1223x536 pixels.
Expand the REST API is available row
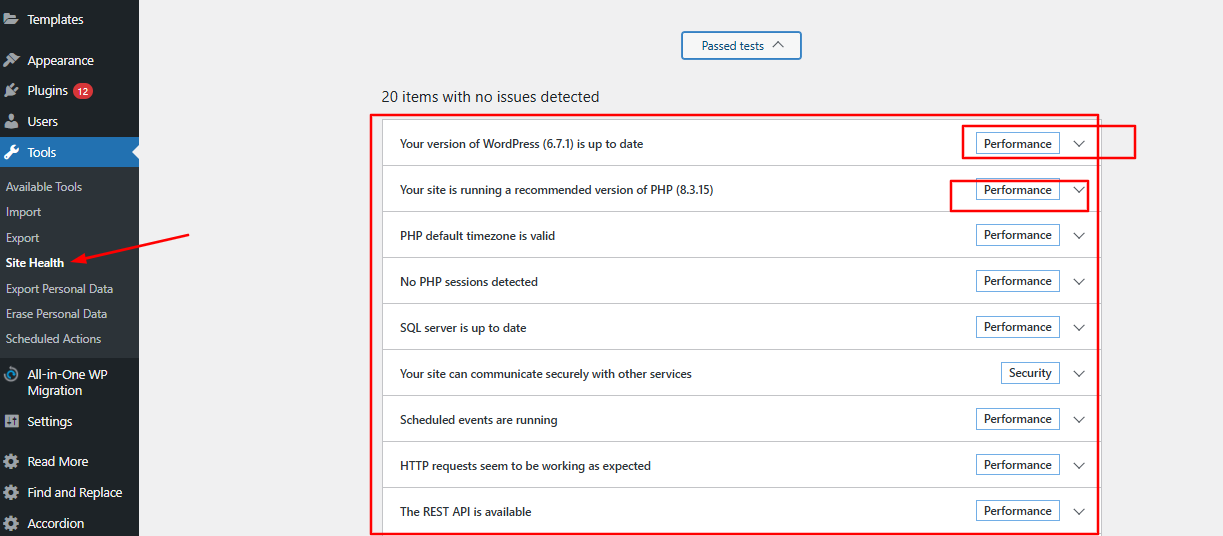(x=740, y=511)
